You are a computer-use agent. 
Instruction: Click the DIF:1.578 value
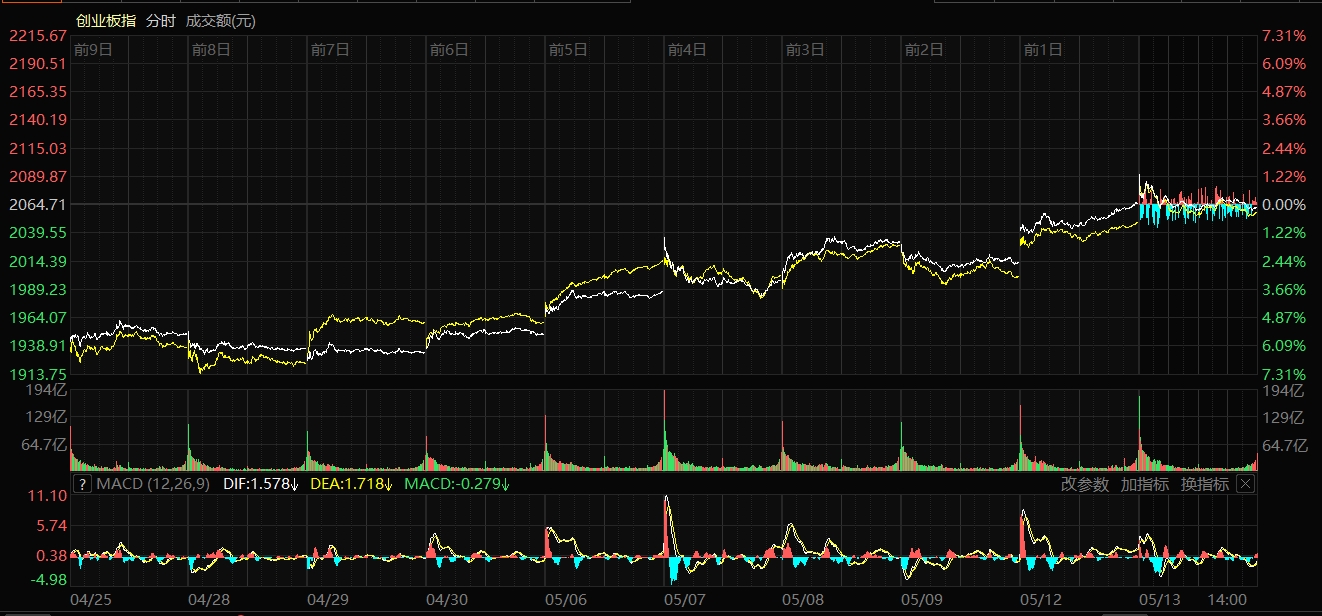coord(260,484)
